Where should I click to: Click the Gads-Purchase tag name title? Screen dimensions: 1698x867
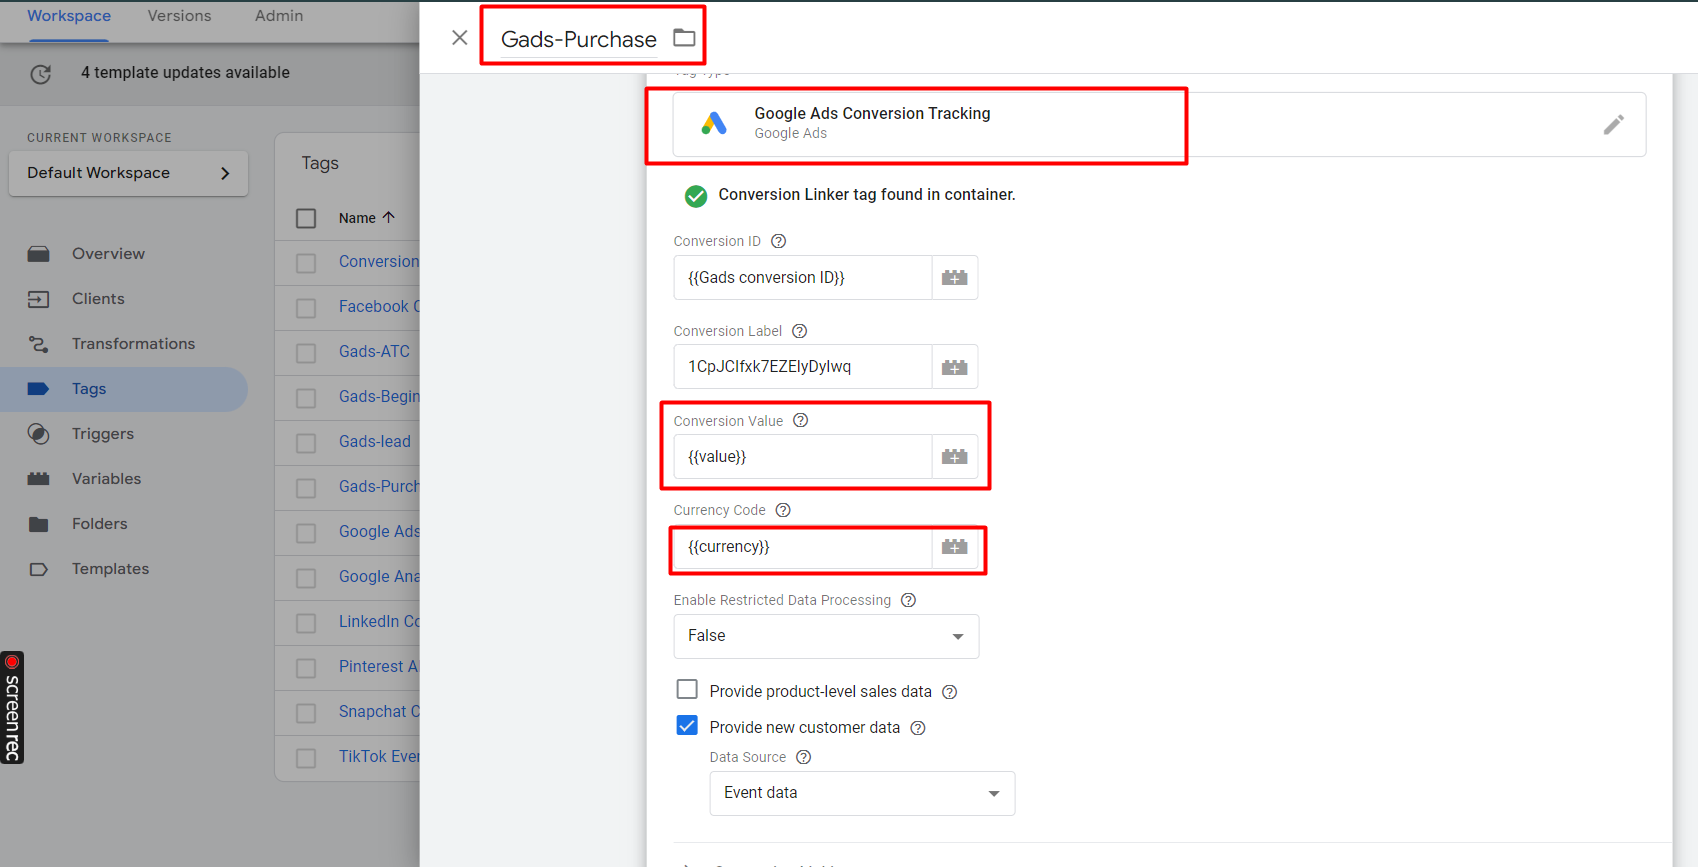click(x=579, y=39)
